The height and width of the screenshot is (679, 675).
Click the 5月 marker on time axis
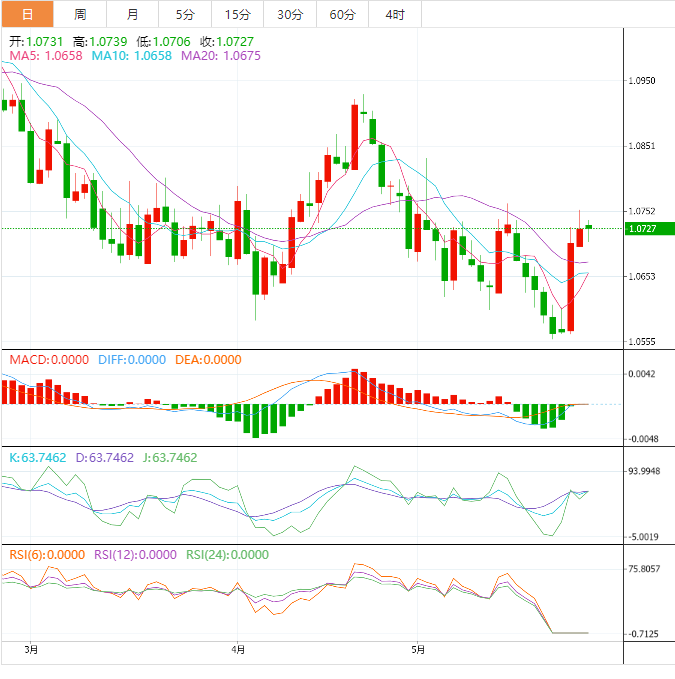(419, 650)
